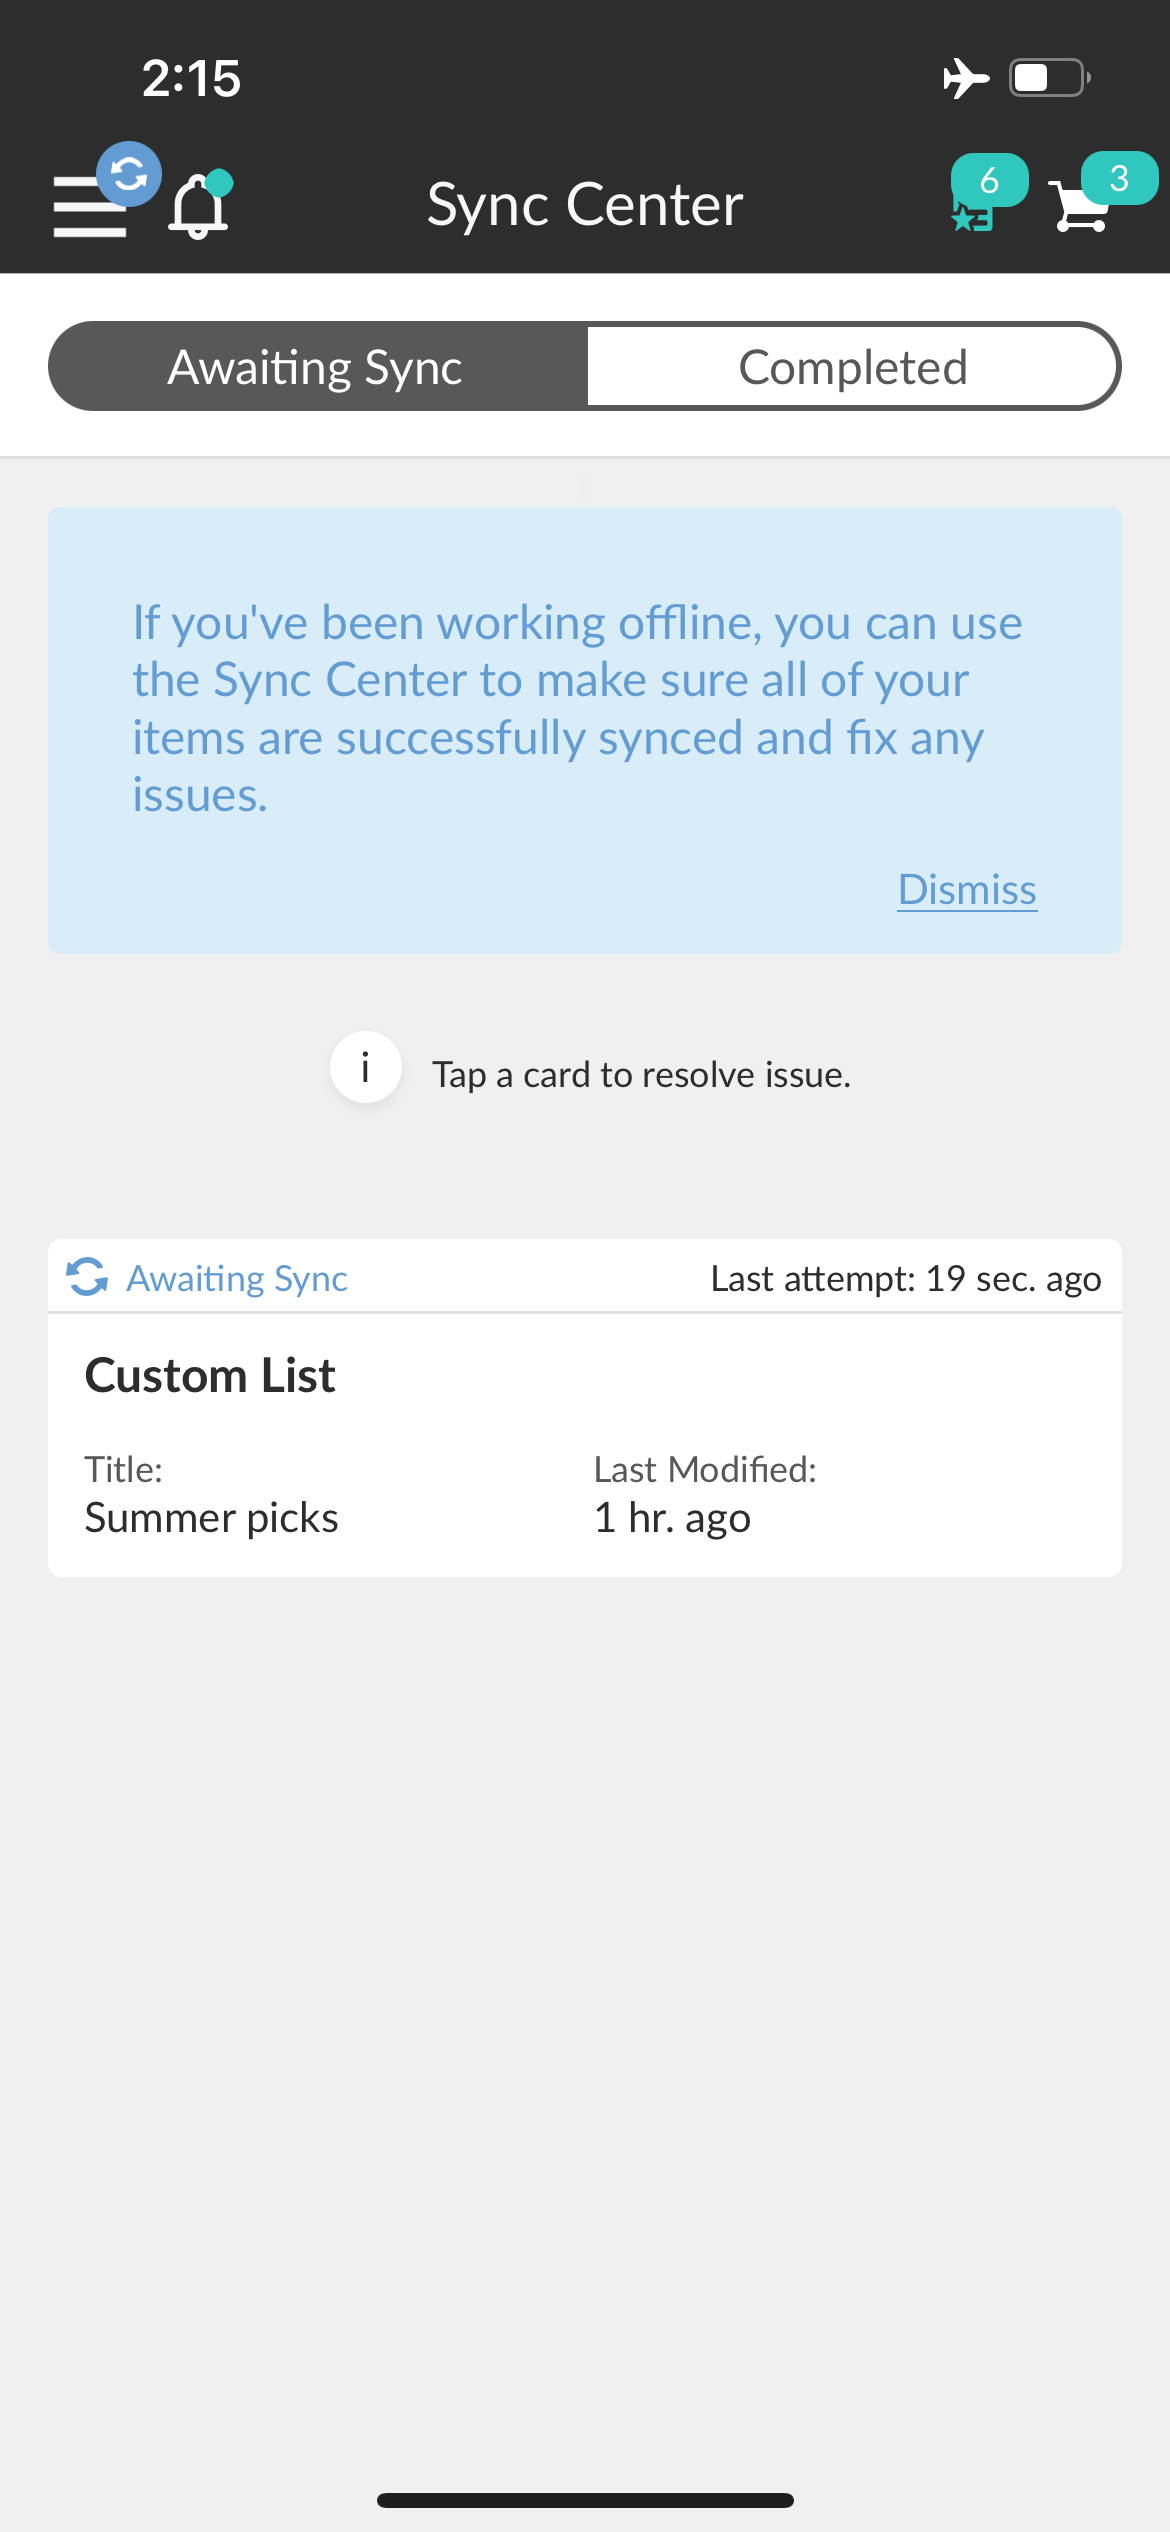Open the hamburger menu

[89, 207]
